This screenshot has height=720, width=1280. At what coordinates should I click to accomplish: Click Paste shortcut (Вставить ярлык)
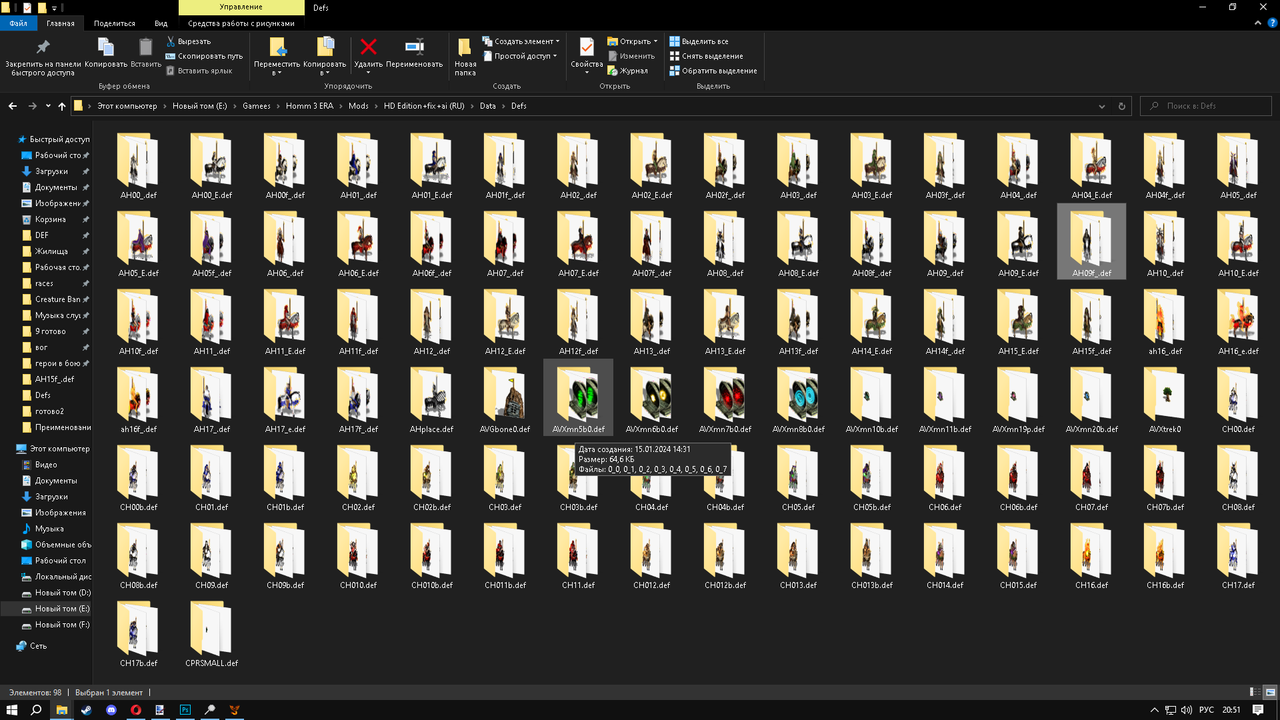coord(198,71)
